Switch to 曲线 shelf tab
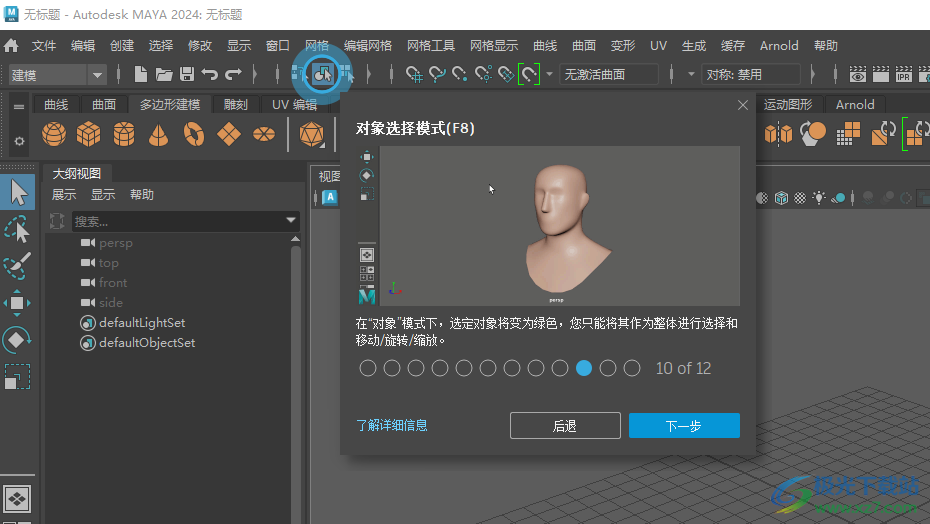This screenshot has width=930, height=524. click(56, 104)
